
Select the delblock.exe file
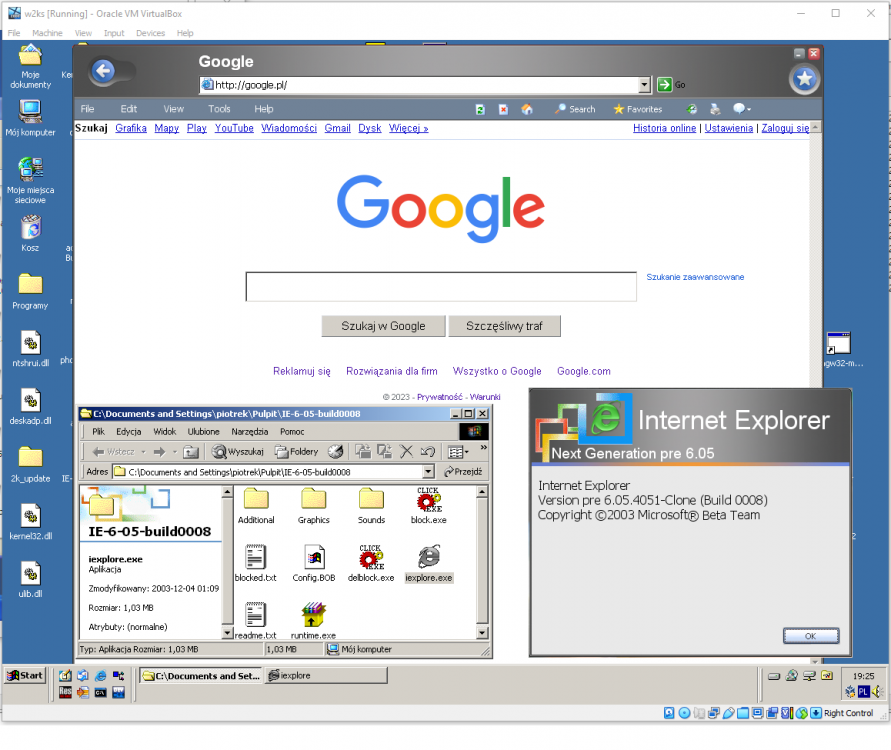pyautogui.click(x=371, y=564)
